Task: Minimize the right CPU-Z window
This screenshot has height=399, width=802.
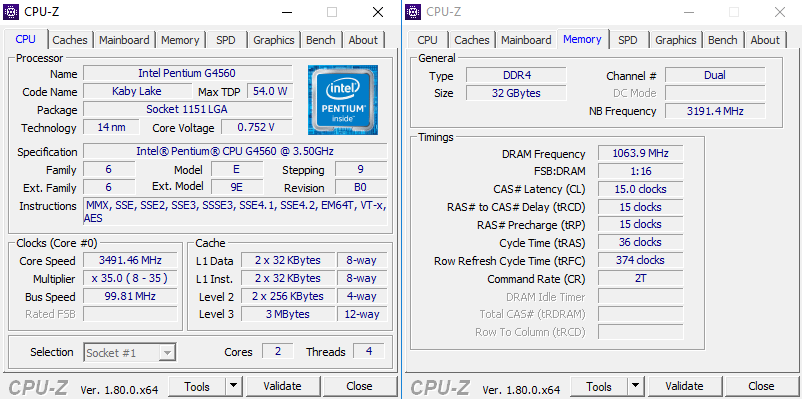Action: coord(690,12)
